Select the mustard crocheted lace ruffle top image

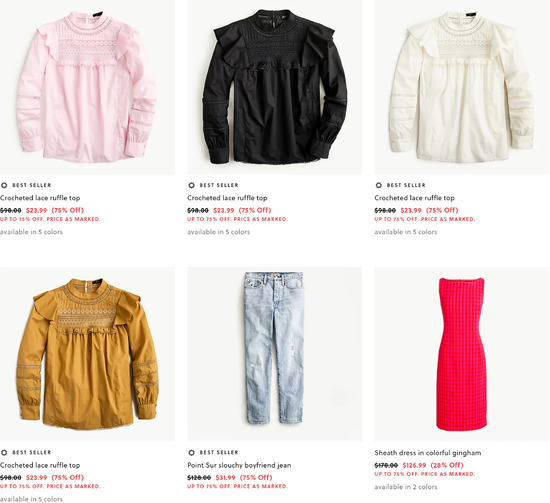pos(87,354)
